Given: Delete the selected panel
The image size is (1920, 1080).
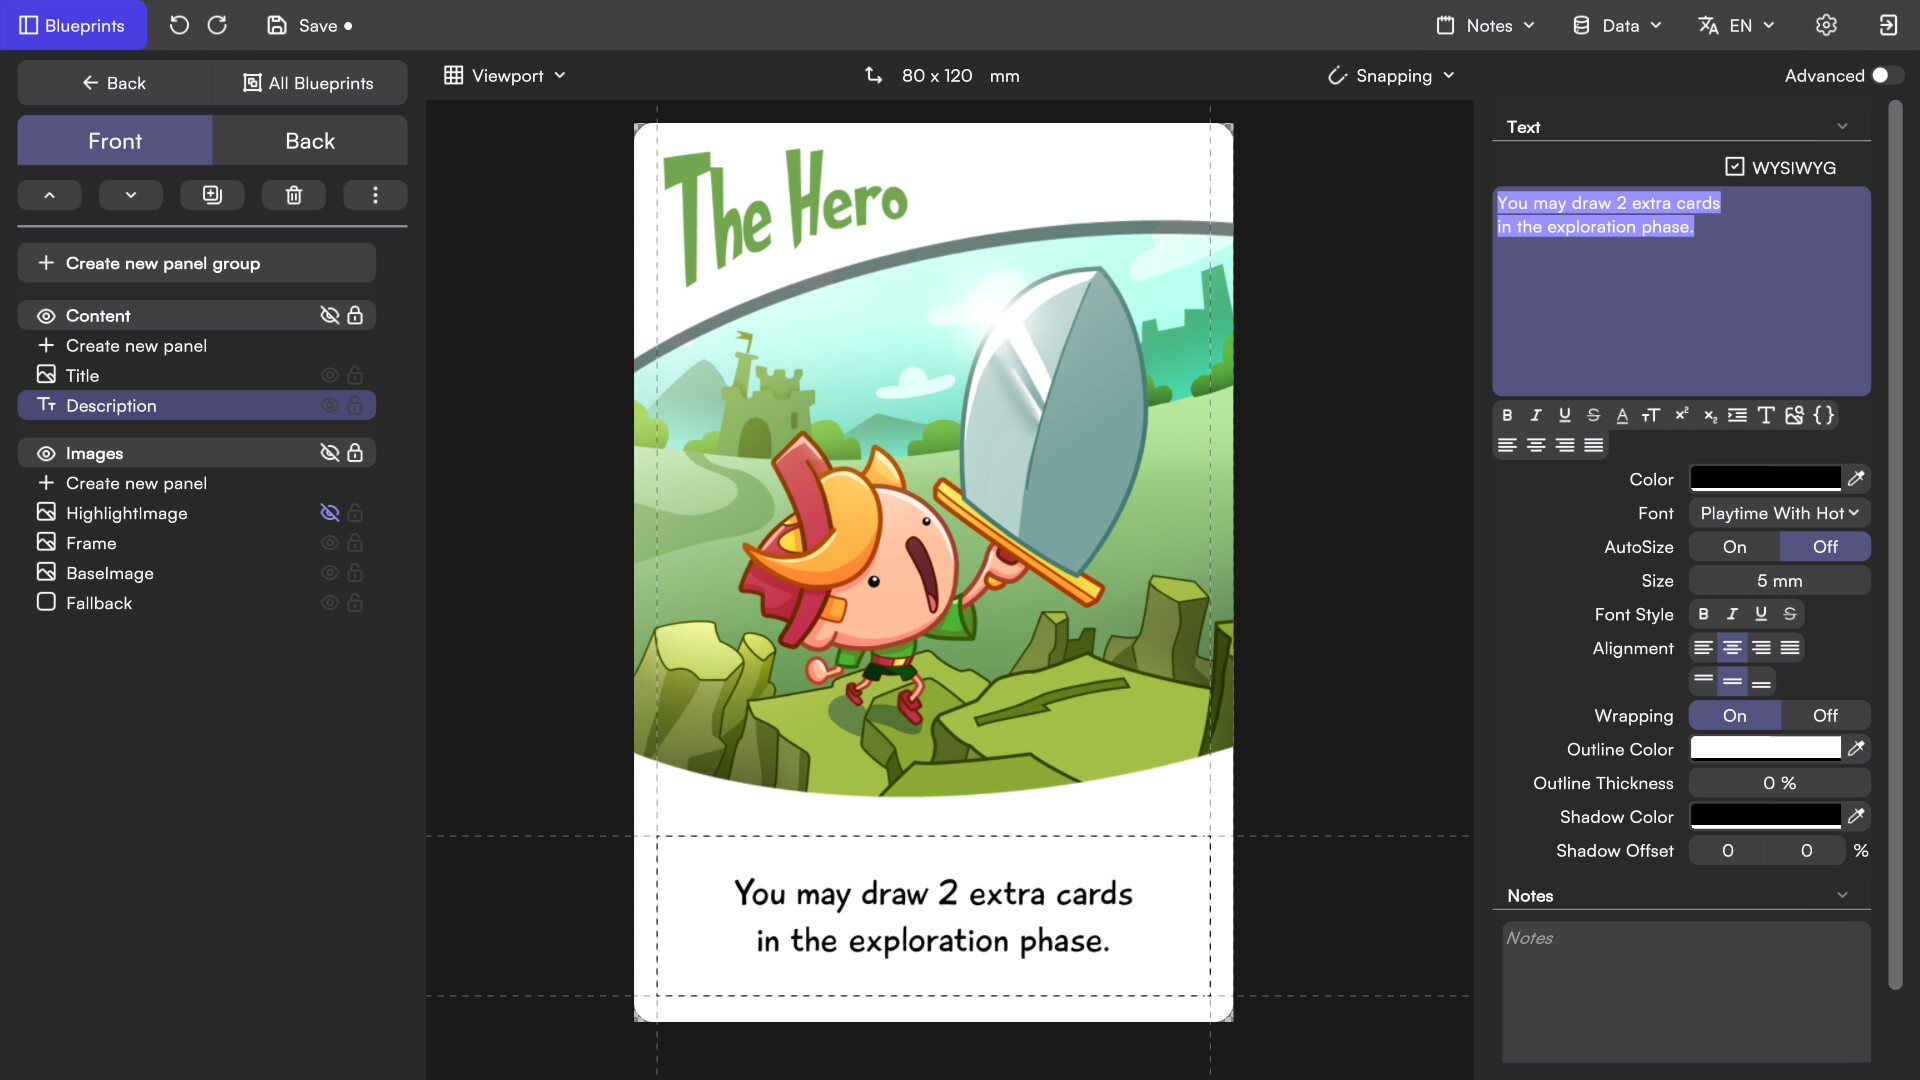Looking at the screenshot, I should click(x=294, y=195).
